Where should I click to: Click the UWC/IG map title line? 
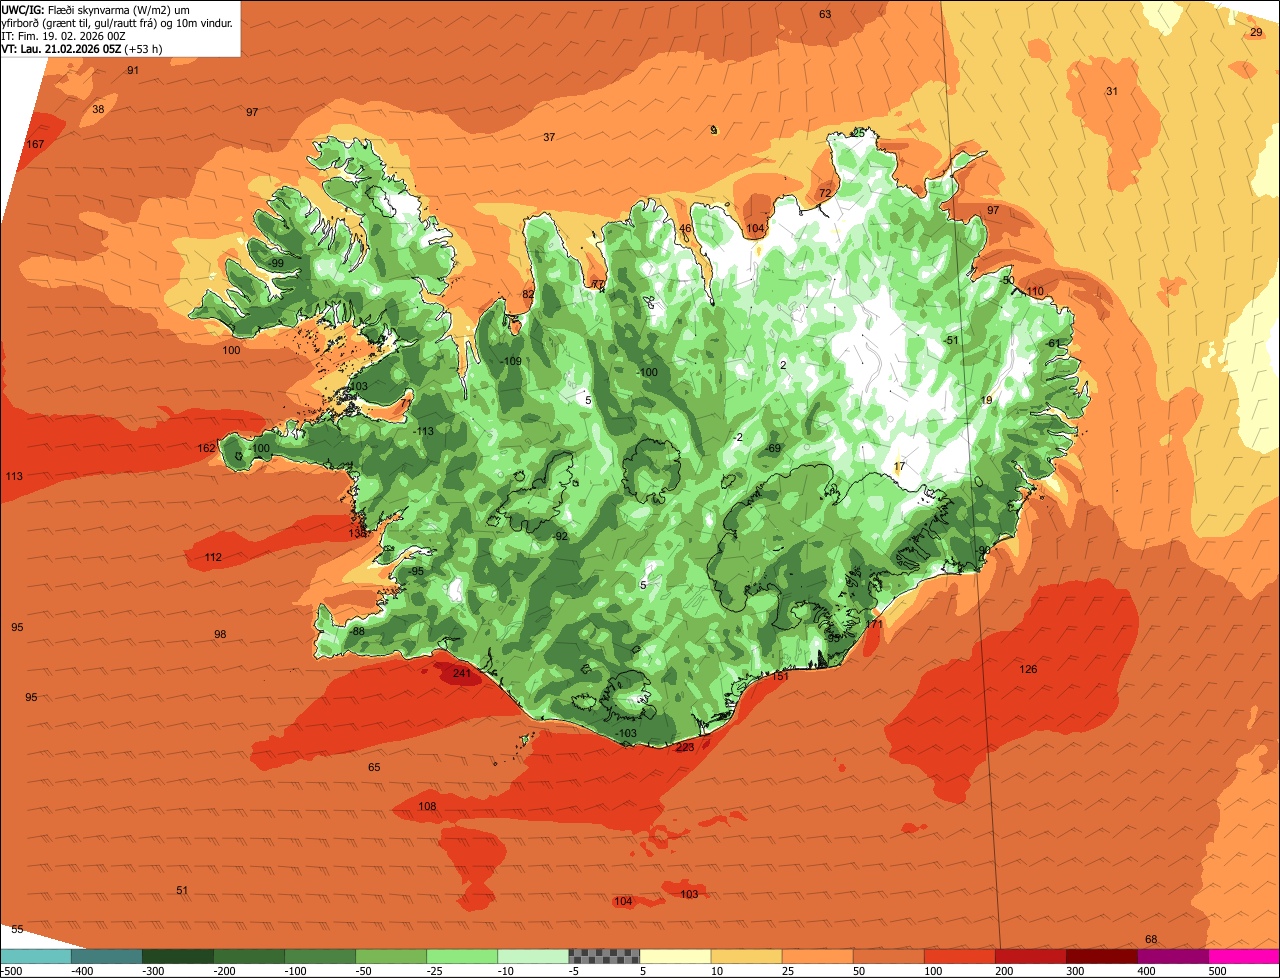[97, 10]
